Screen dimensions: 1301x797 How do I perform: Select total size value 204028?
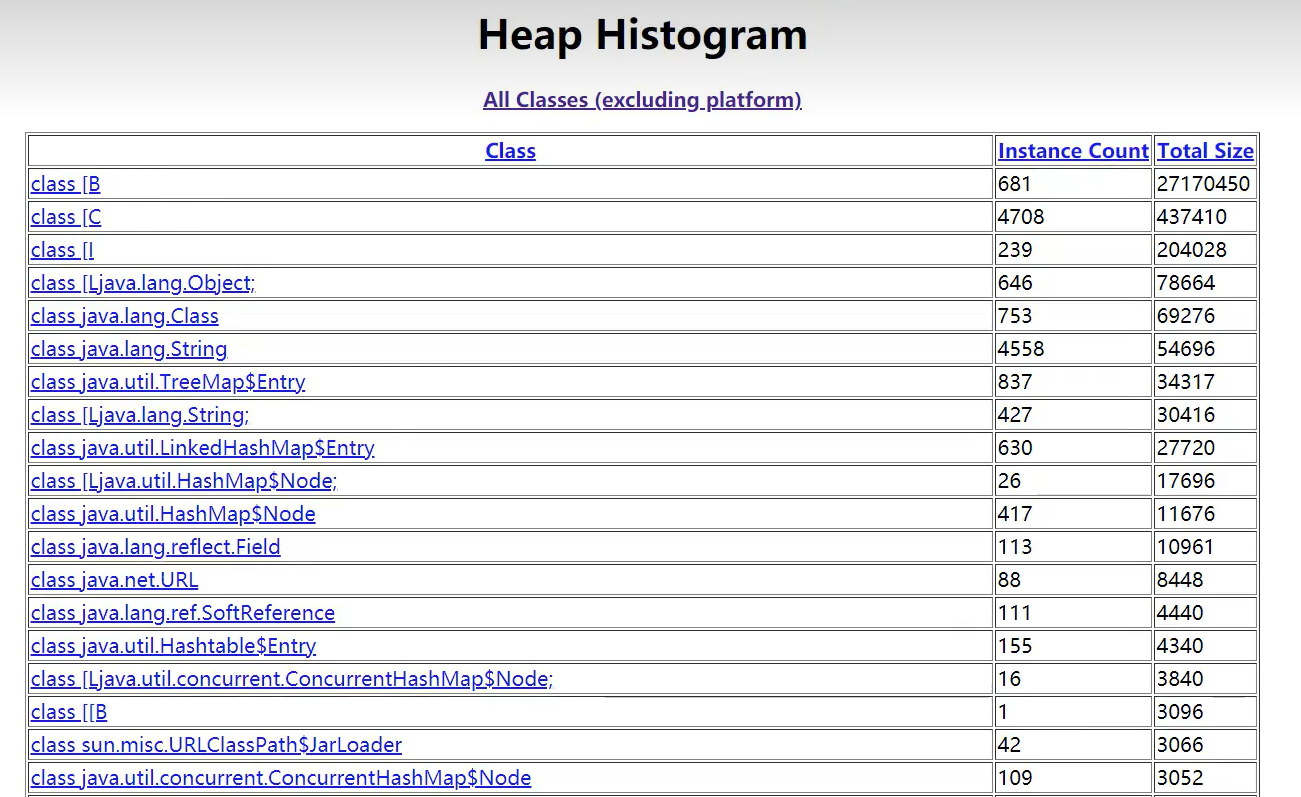(x=1192, y=250)
